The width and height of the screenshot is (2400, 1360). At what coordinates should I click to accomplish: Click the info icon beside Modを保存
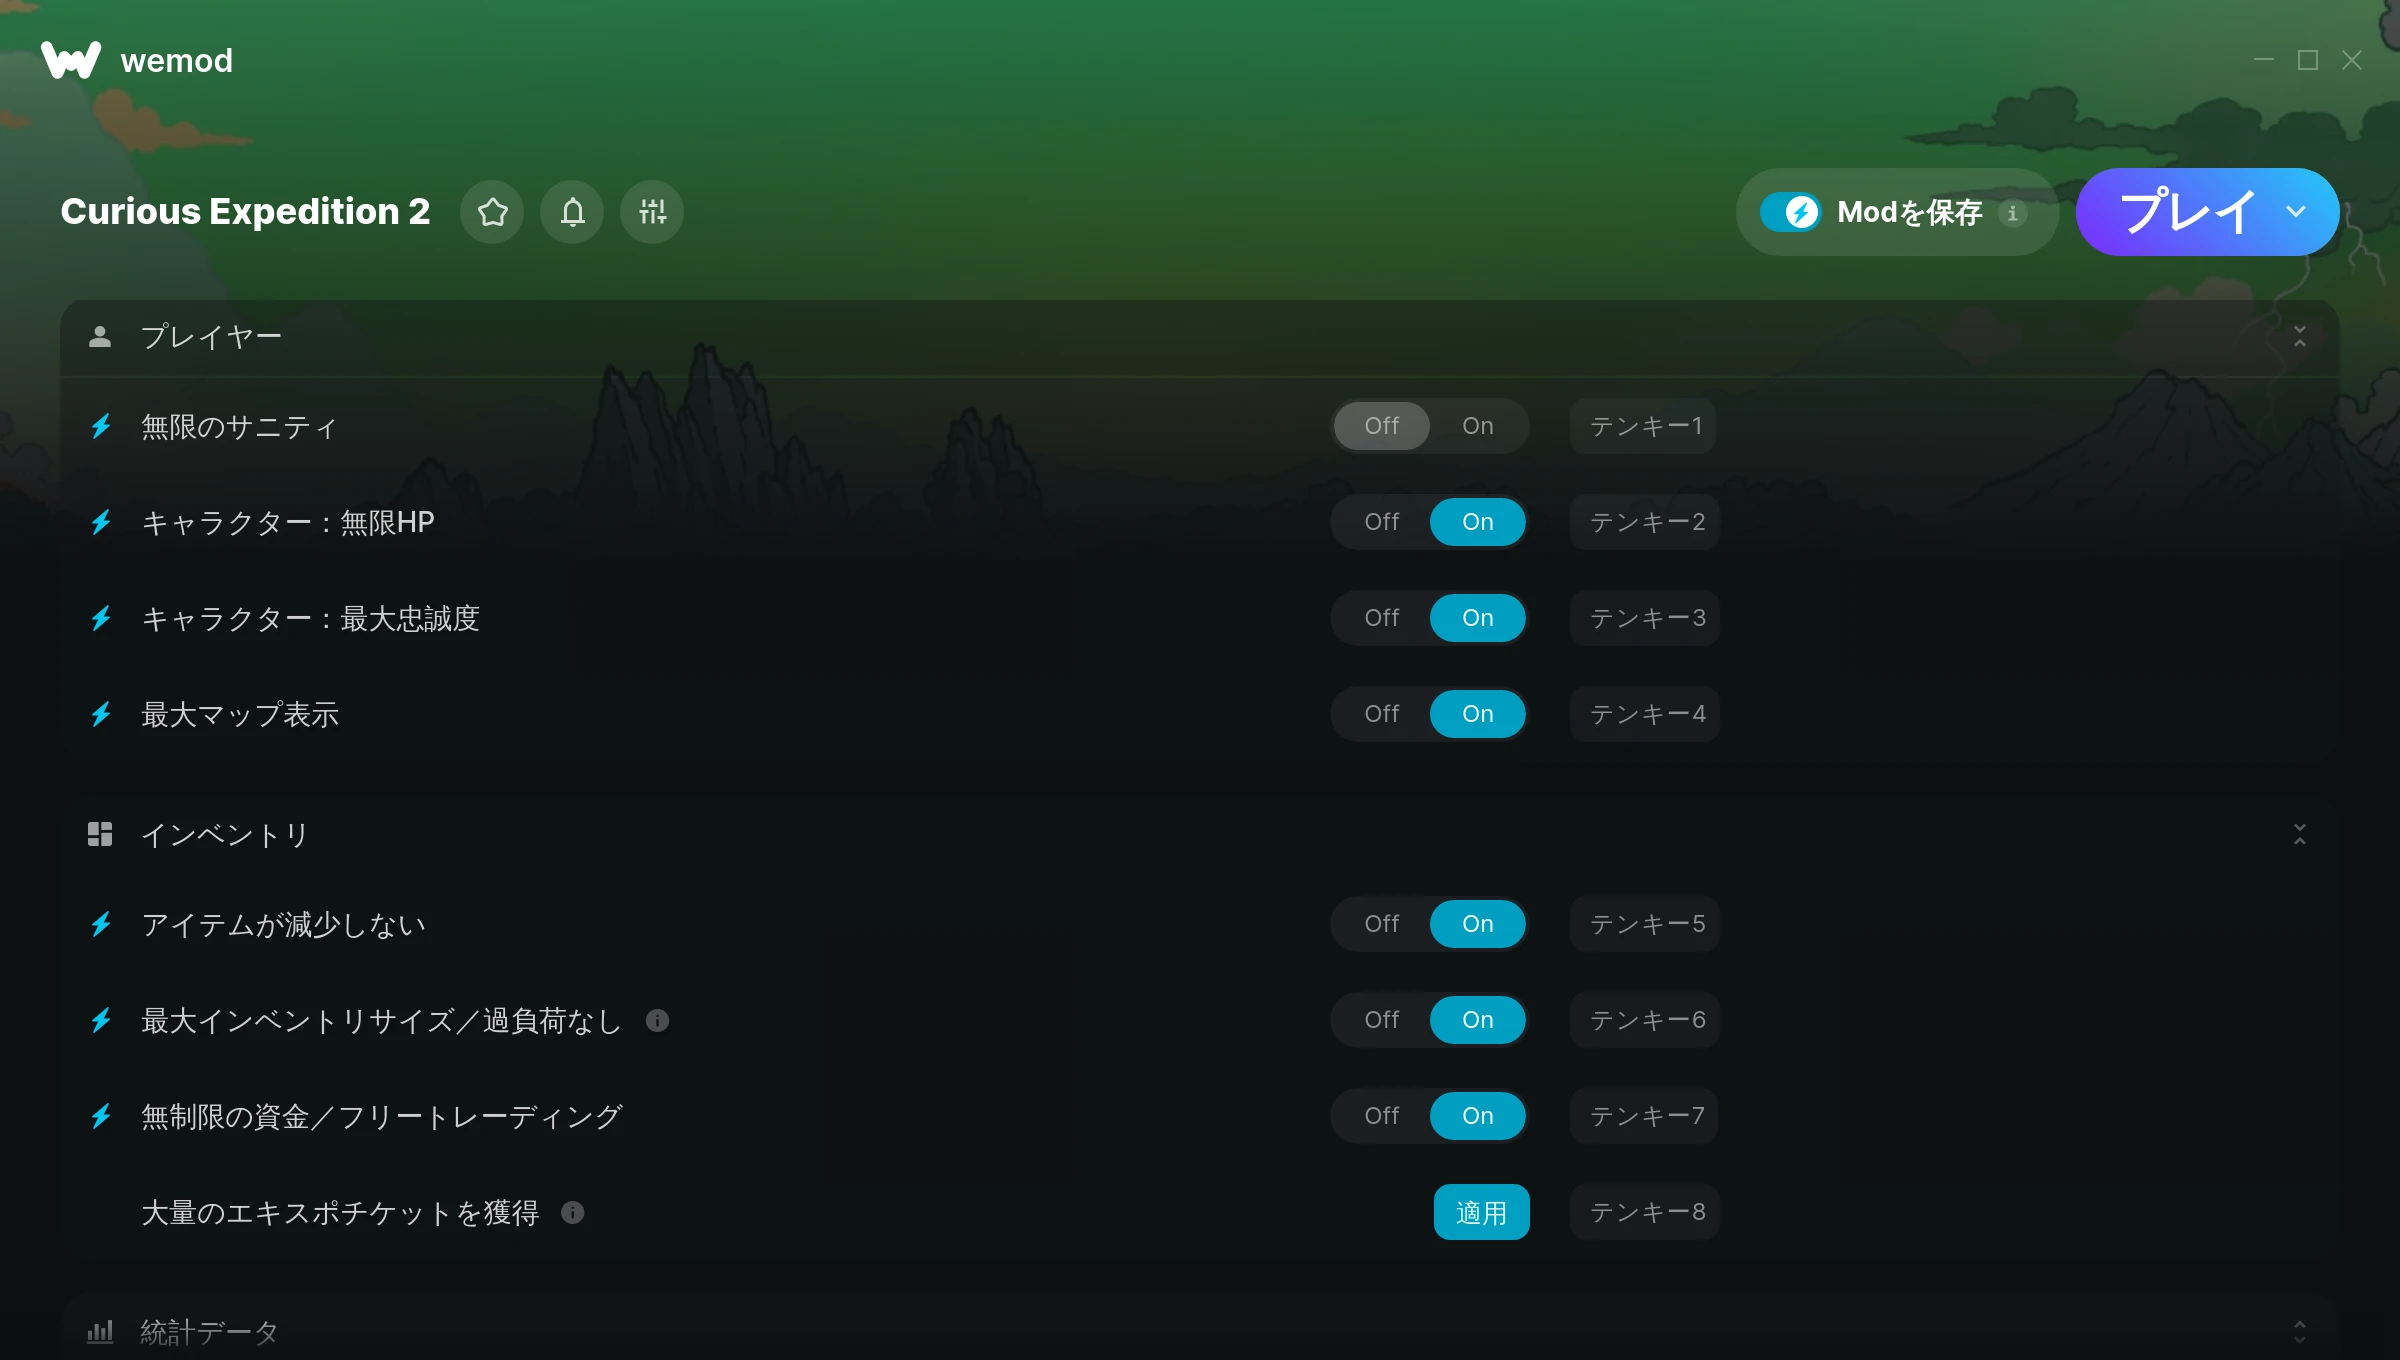coord(2013,213)
